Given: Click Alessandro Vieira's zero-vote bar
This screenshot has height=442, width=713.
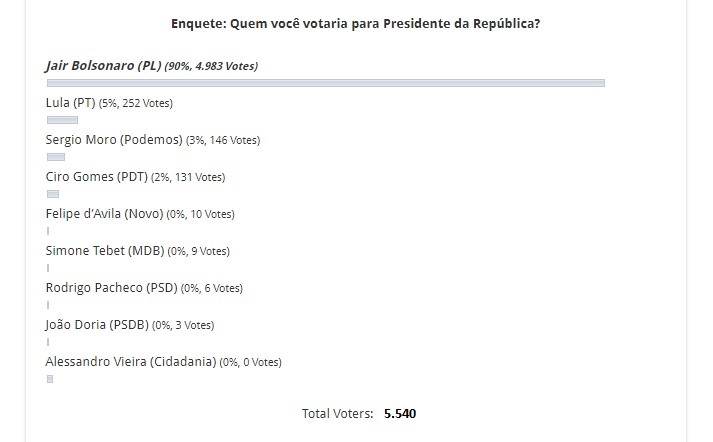Looking at the screenshot, I should point(50,379).
